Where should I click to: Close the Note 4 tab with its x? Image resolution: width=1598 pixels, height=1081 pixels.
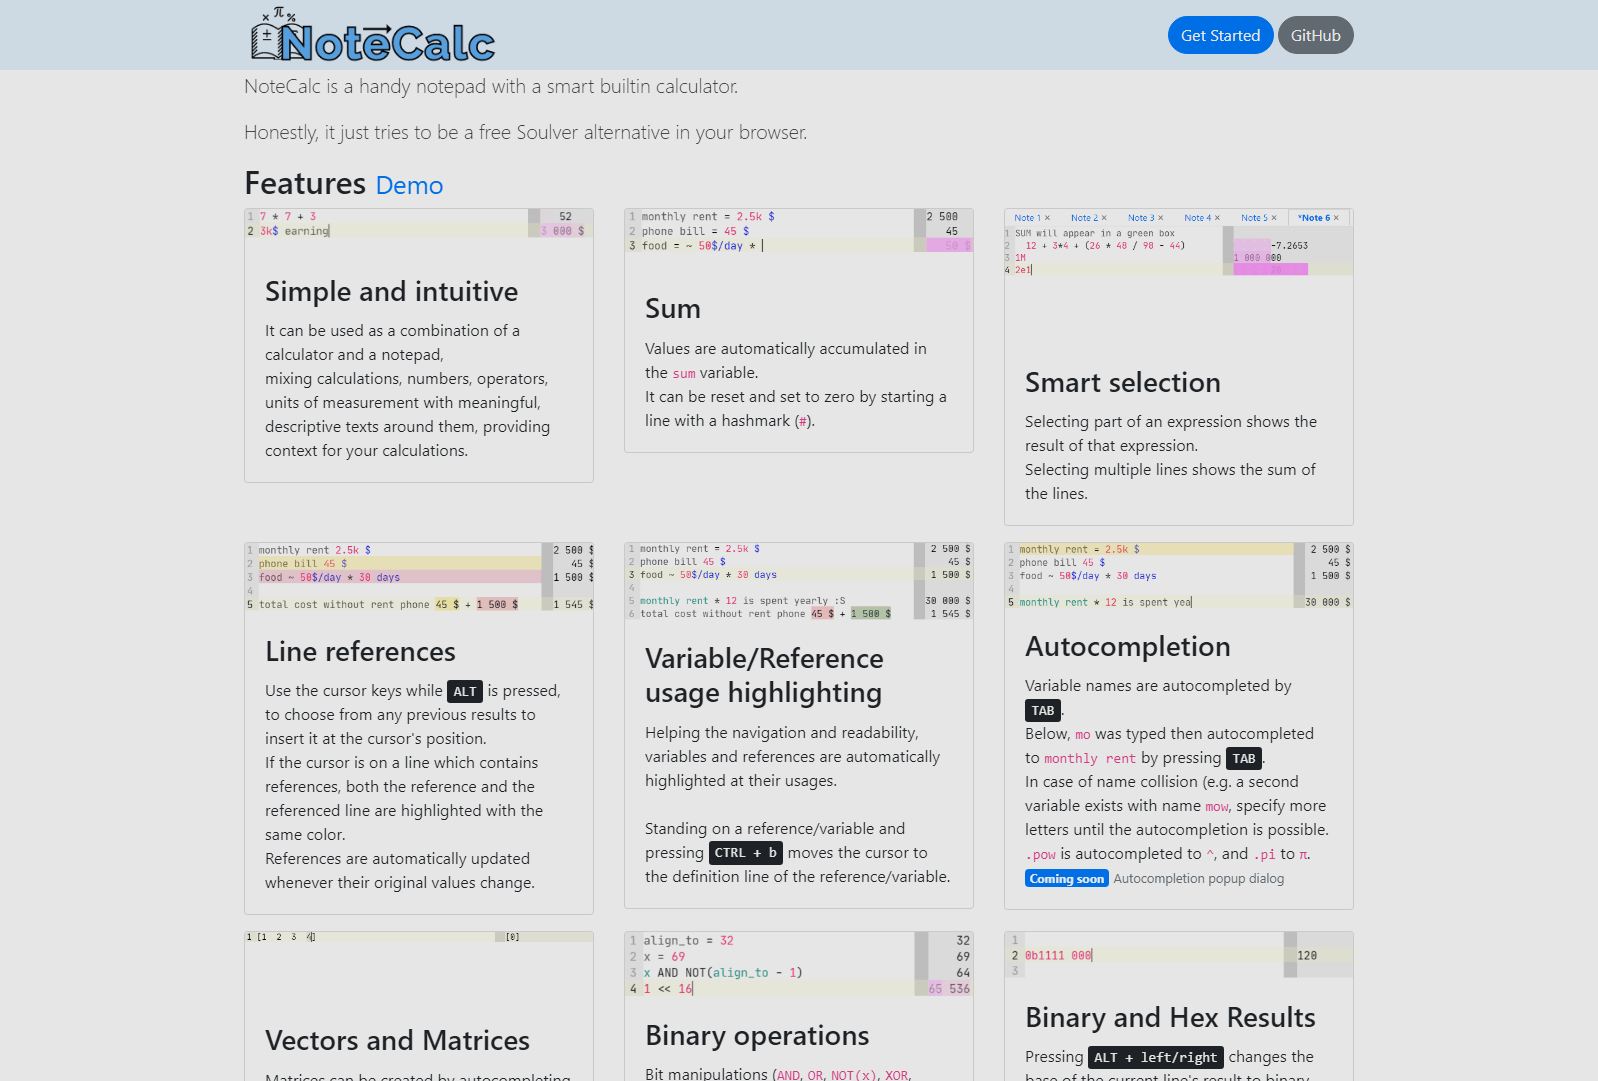coord(1217,218)
